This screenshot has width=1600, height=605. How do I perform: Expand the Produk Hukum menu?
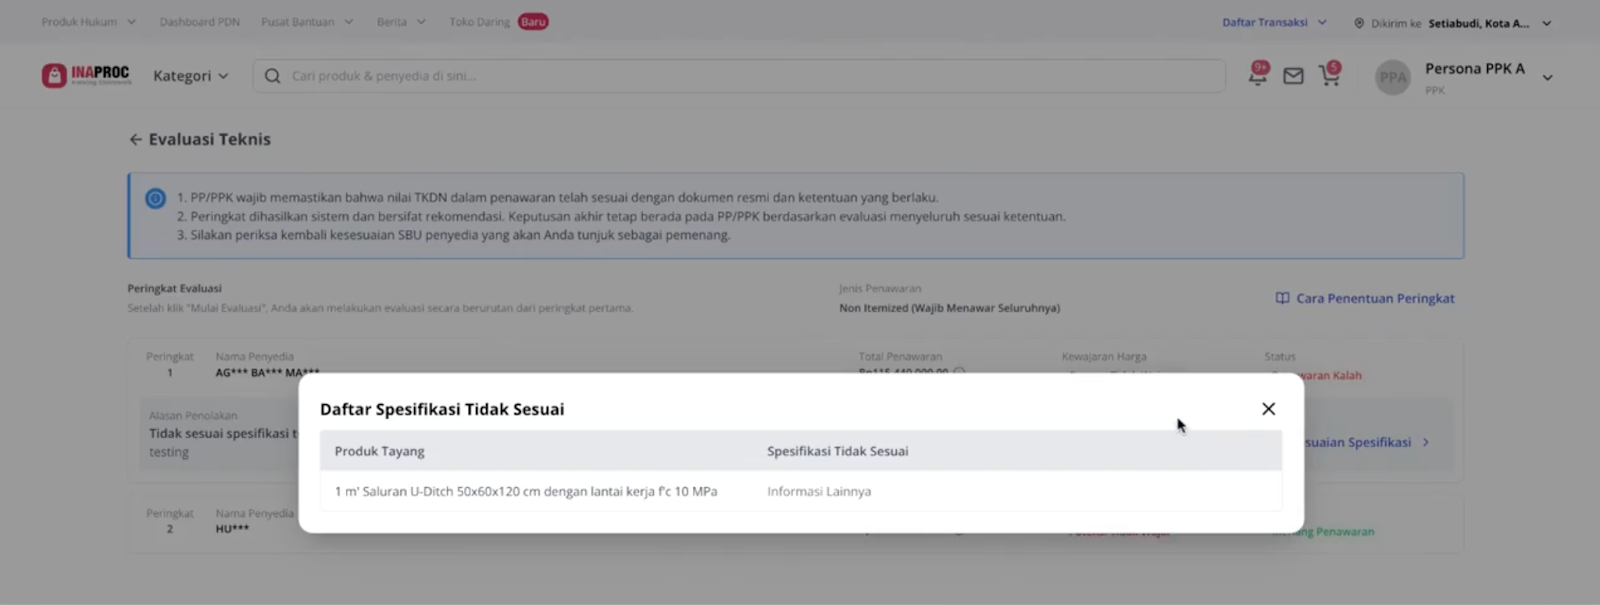tap(88, 22)
